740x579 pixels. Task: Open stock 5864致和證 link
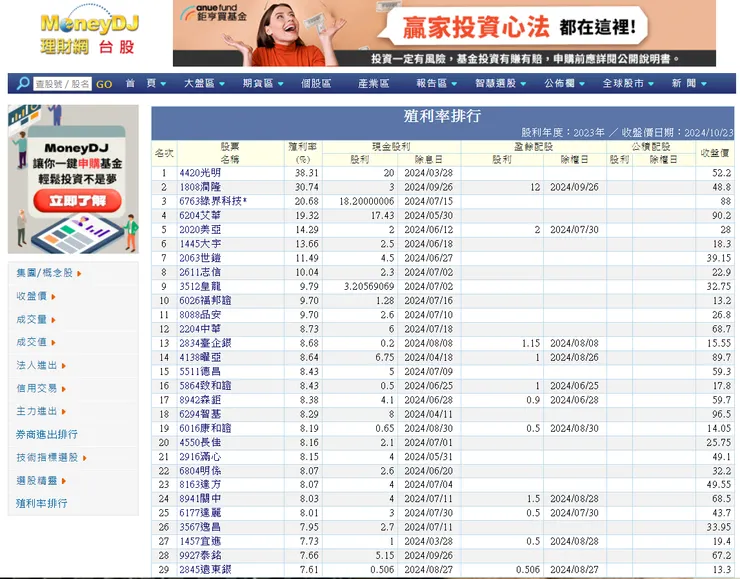(x=205, y=386)
